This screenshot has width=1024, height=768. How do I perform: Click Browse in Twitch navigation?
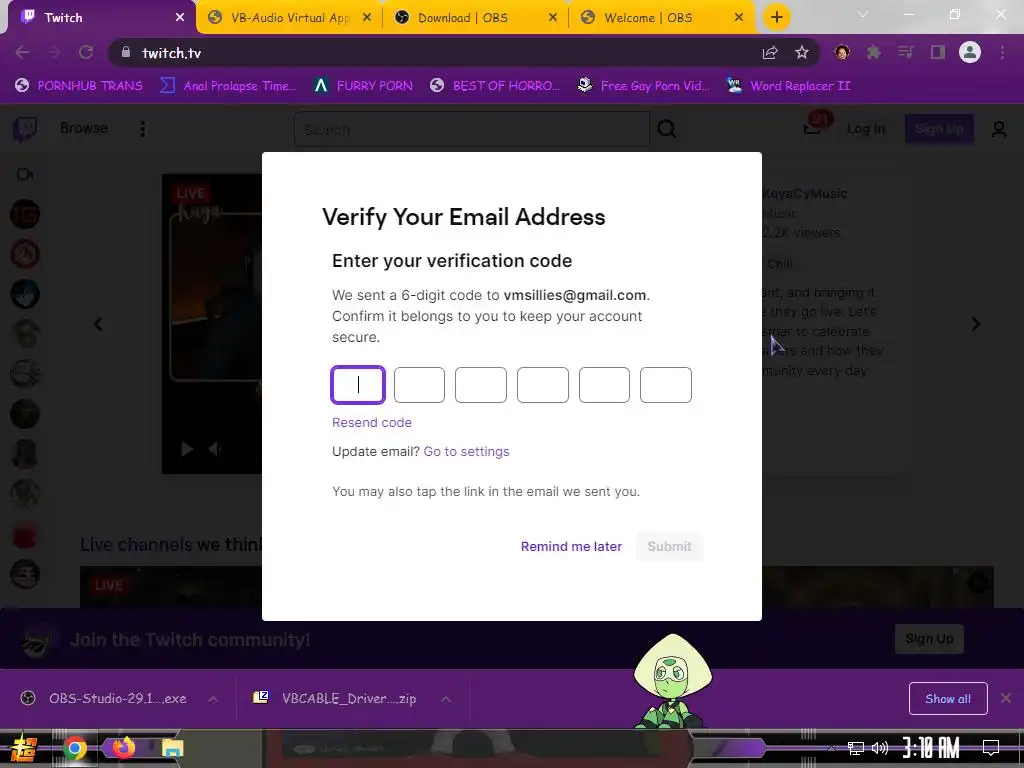[x=84, y=128]
